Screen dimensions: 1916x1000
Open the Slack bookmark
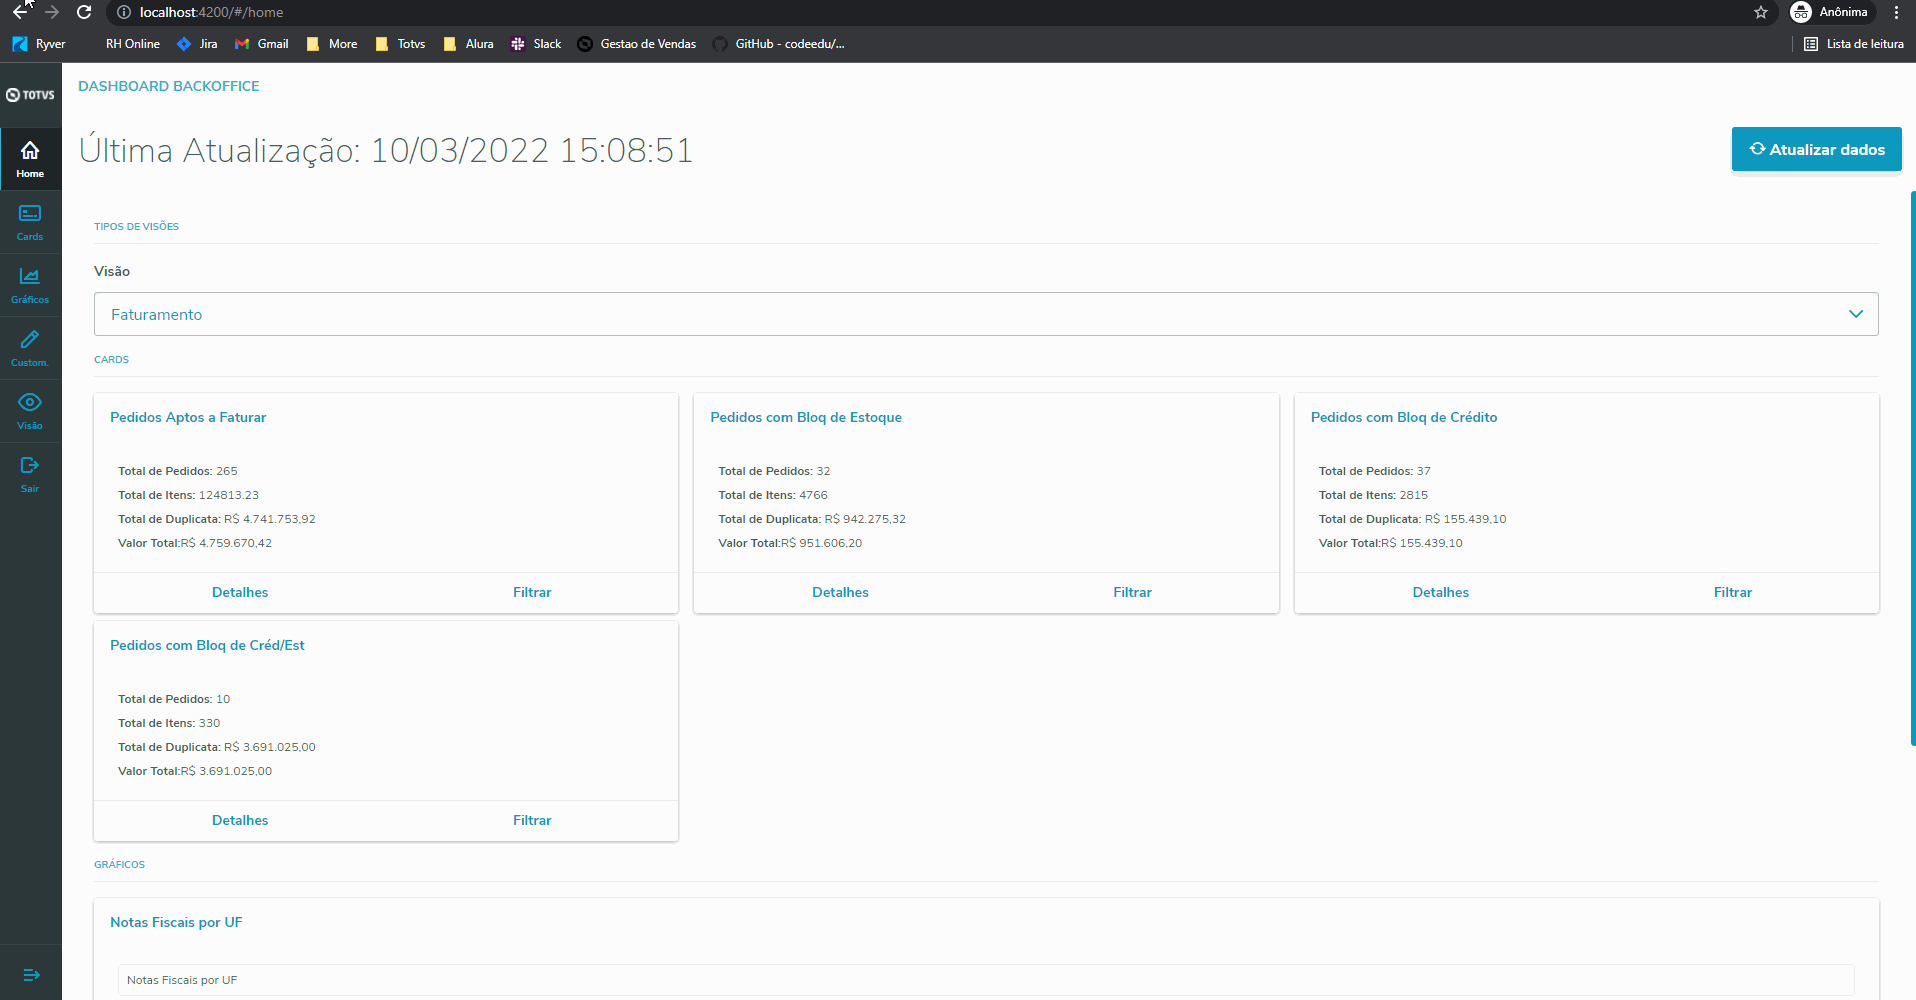click(x=536, y=44)
